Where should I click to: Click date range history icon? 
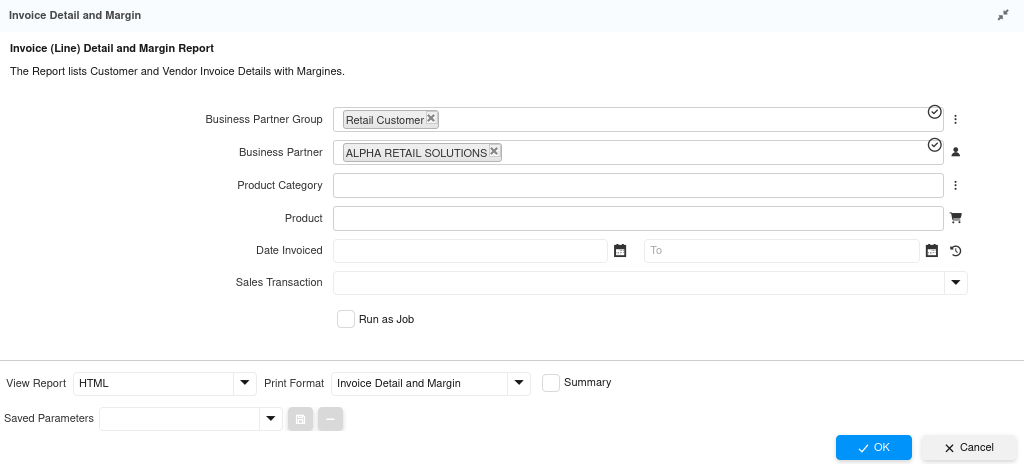(x=955, y=251)
